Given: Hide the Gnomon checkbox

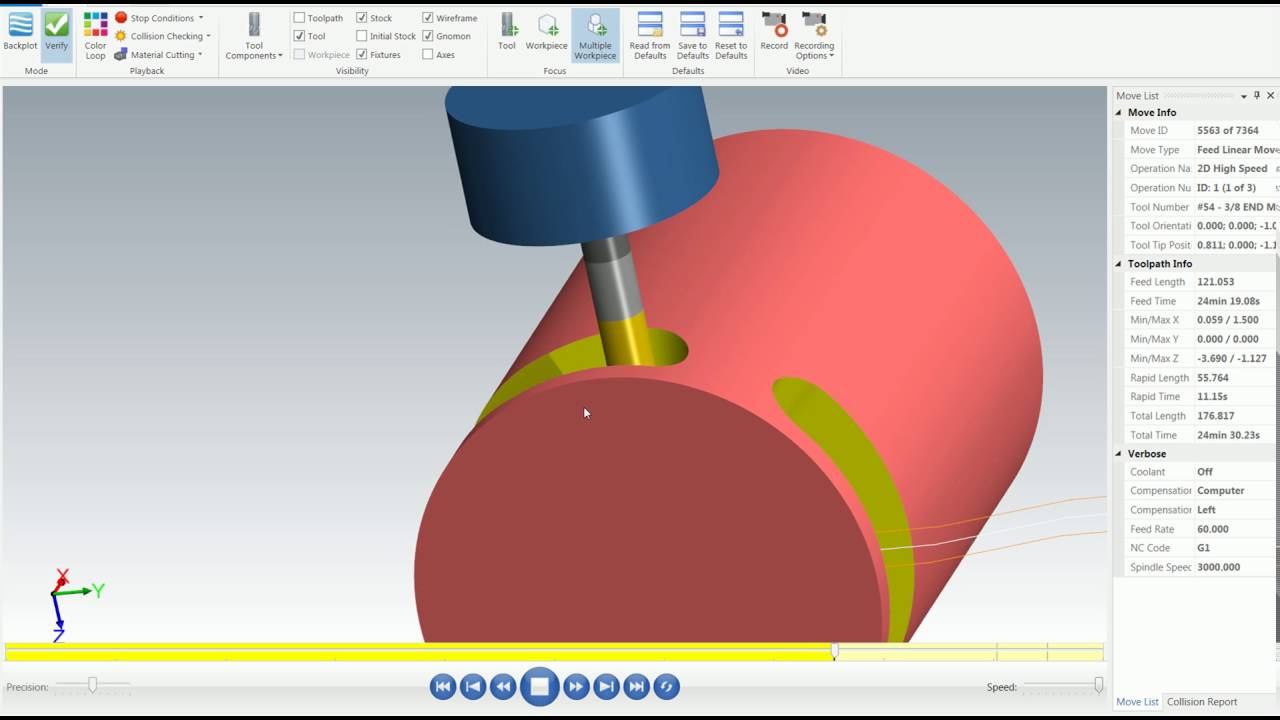Looking at the screenshot, I should tap(428, 36).
